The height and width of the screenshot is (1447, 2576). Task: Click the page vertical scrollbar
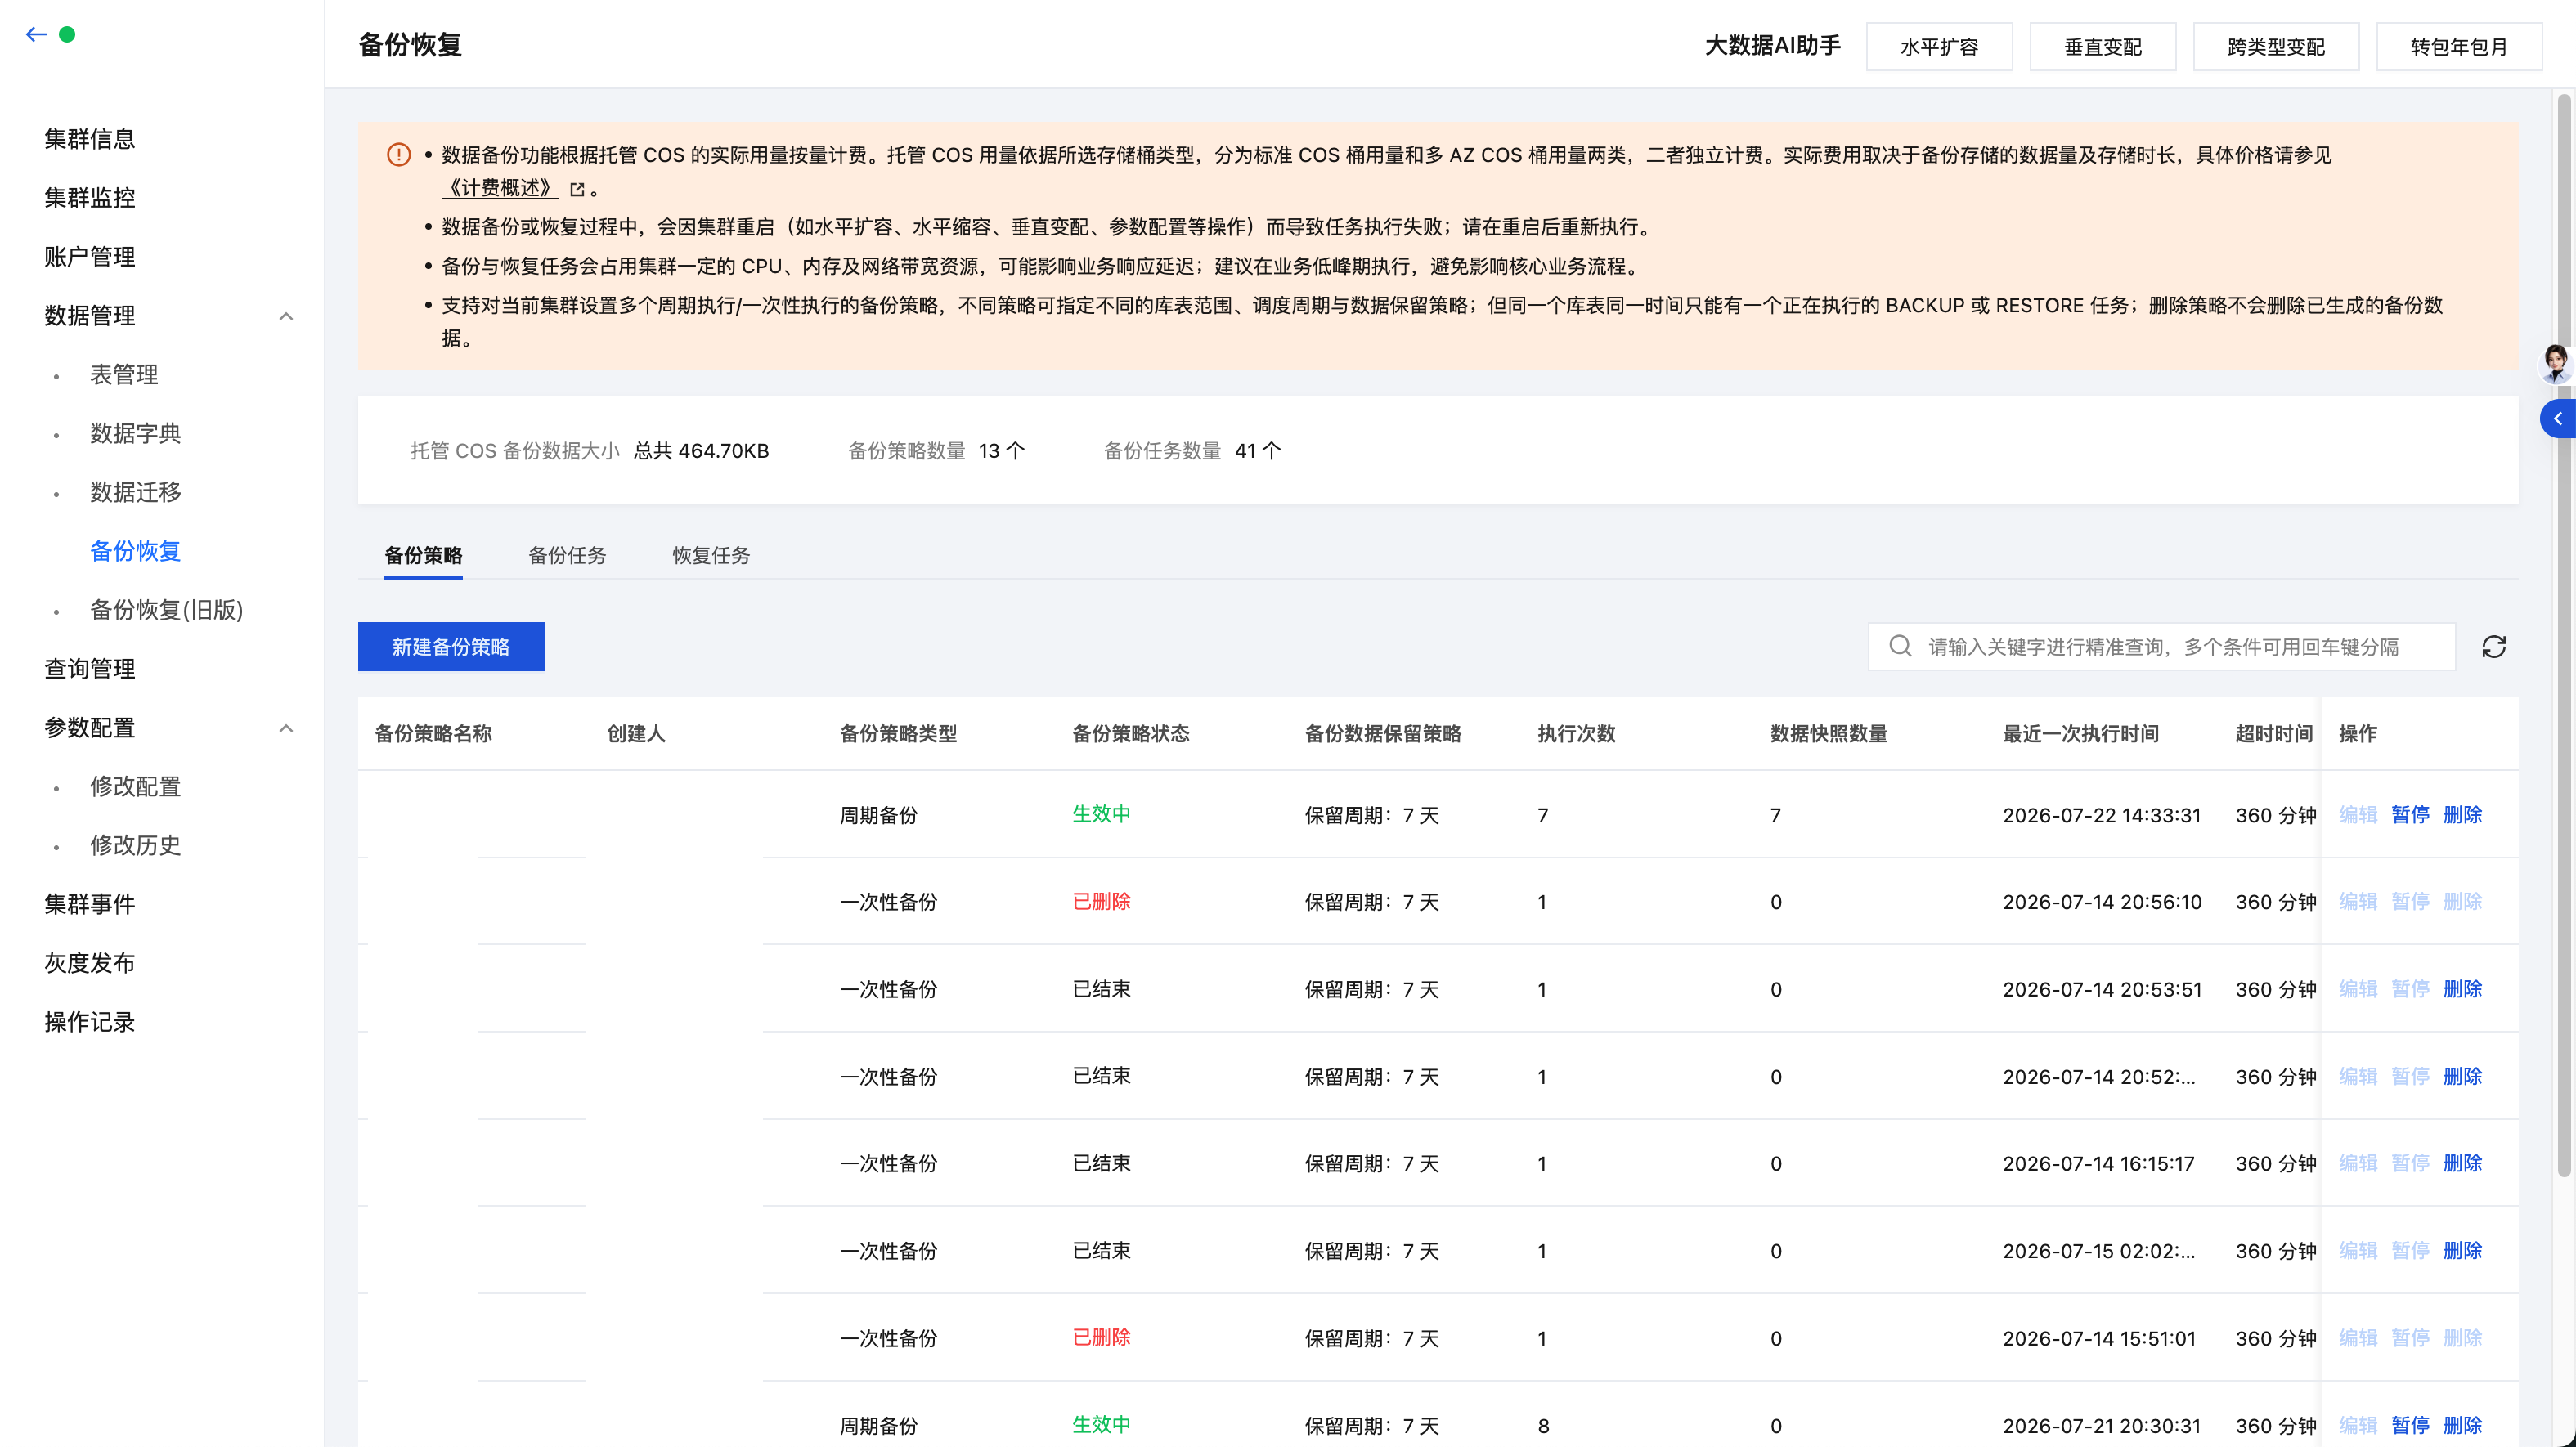pyautogui.click(x=2564, y=635)
